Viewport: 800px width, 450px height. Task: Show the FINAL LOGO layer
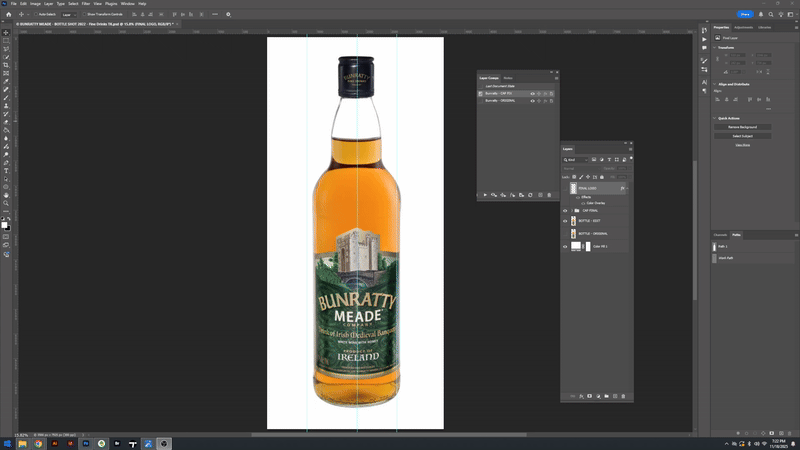pos(565,188)
